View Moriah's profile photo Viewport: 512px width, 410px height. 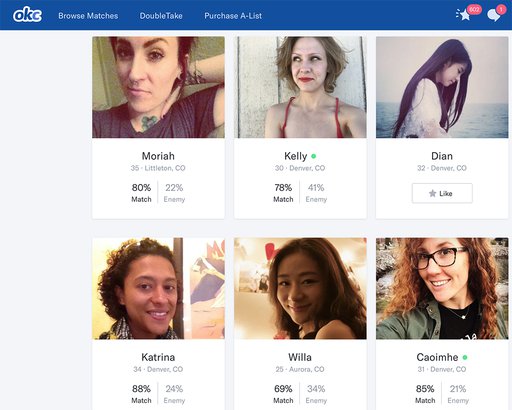coord(158,87)
